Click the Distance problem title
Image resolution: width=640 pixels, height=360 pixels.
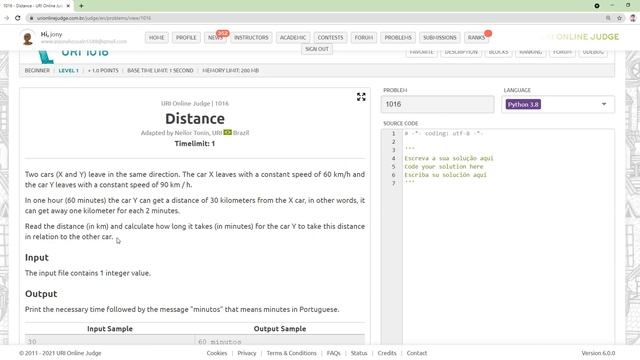tap(195, 118)
